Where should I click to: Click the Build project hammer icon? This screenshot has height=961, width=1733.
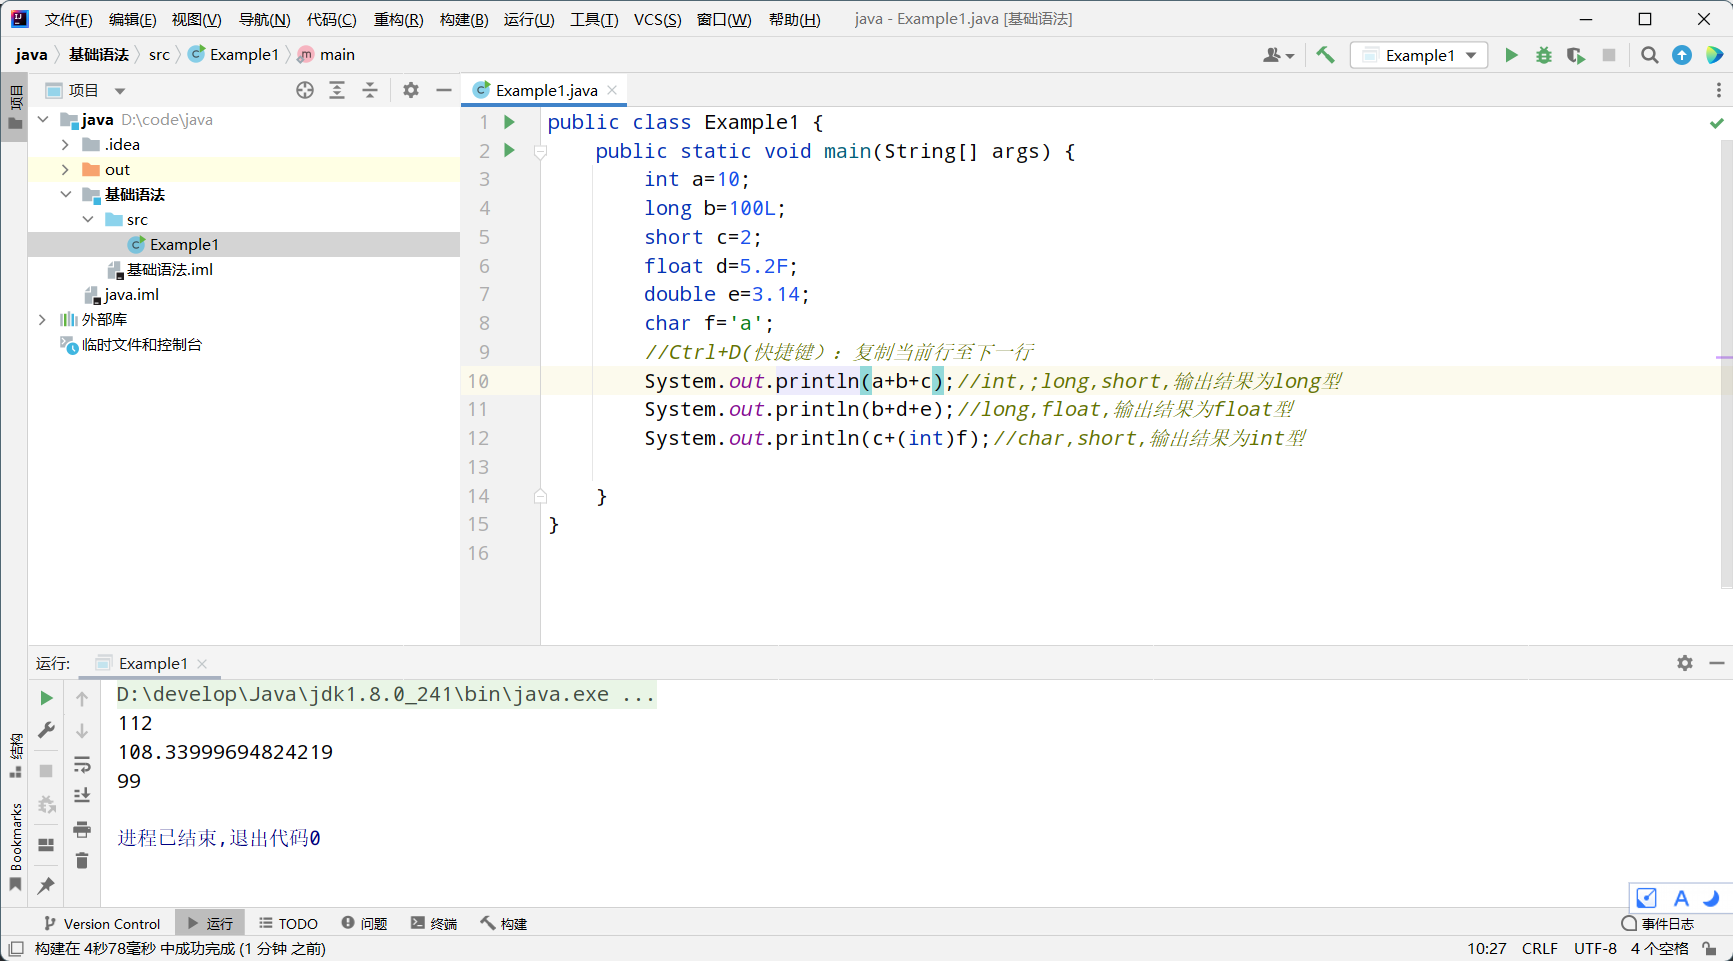[x=1325, y=55]
